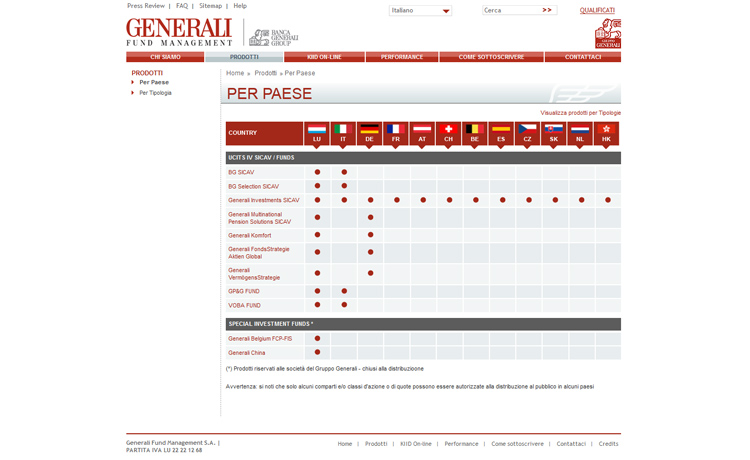
Task: Click Prodotti in the breadcrumb
Action: tap(265, 73)
